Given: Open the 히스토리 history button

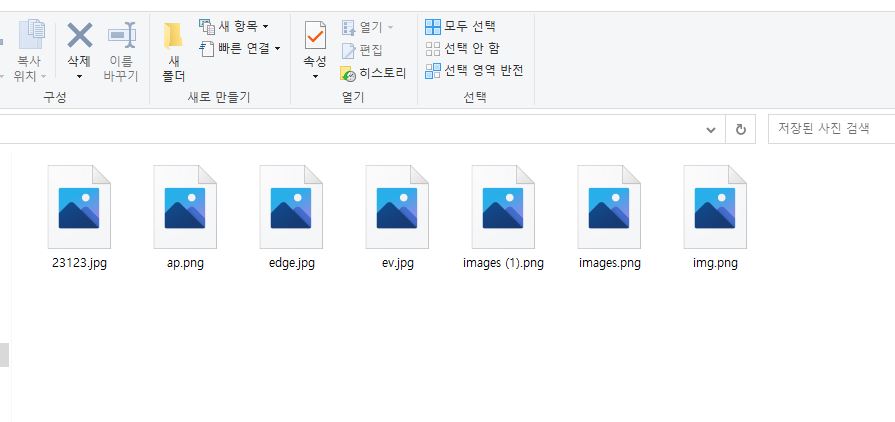Looking at the screenshot, I should 373,73.
